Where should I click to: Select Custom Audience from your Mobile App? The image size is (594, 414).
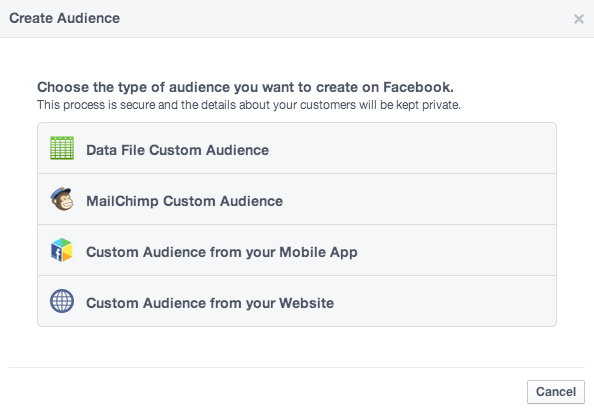click(297, 250)
